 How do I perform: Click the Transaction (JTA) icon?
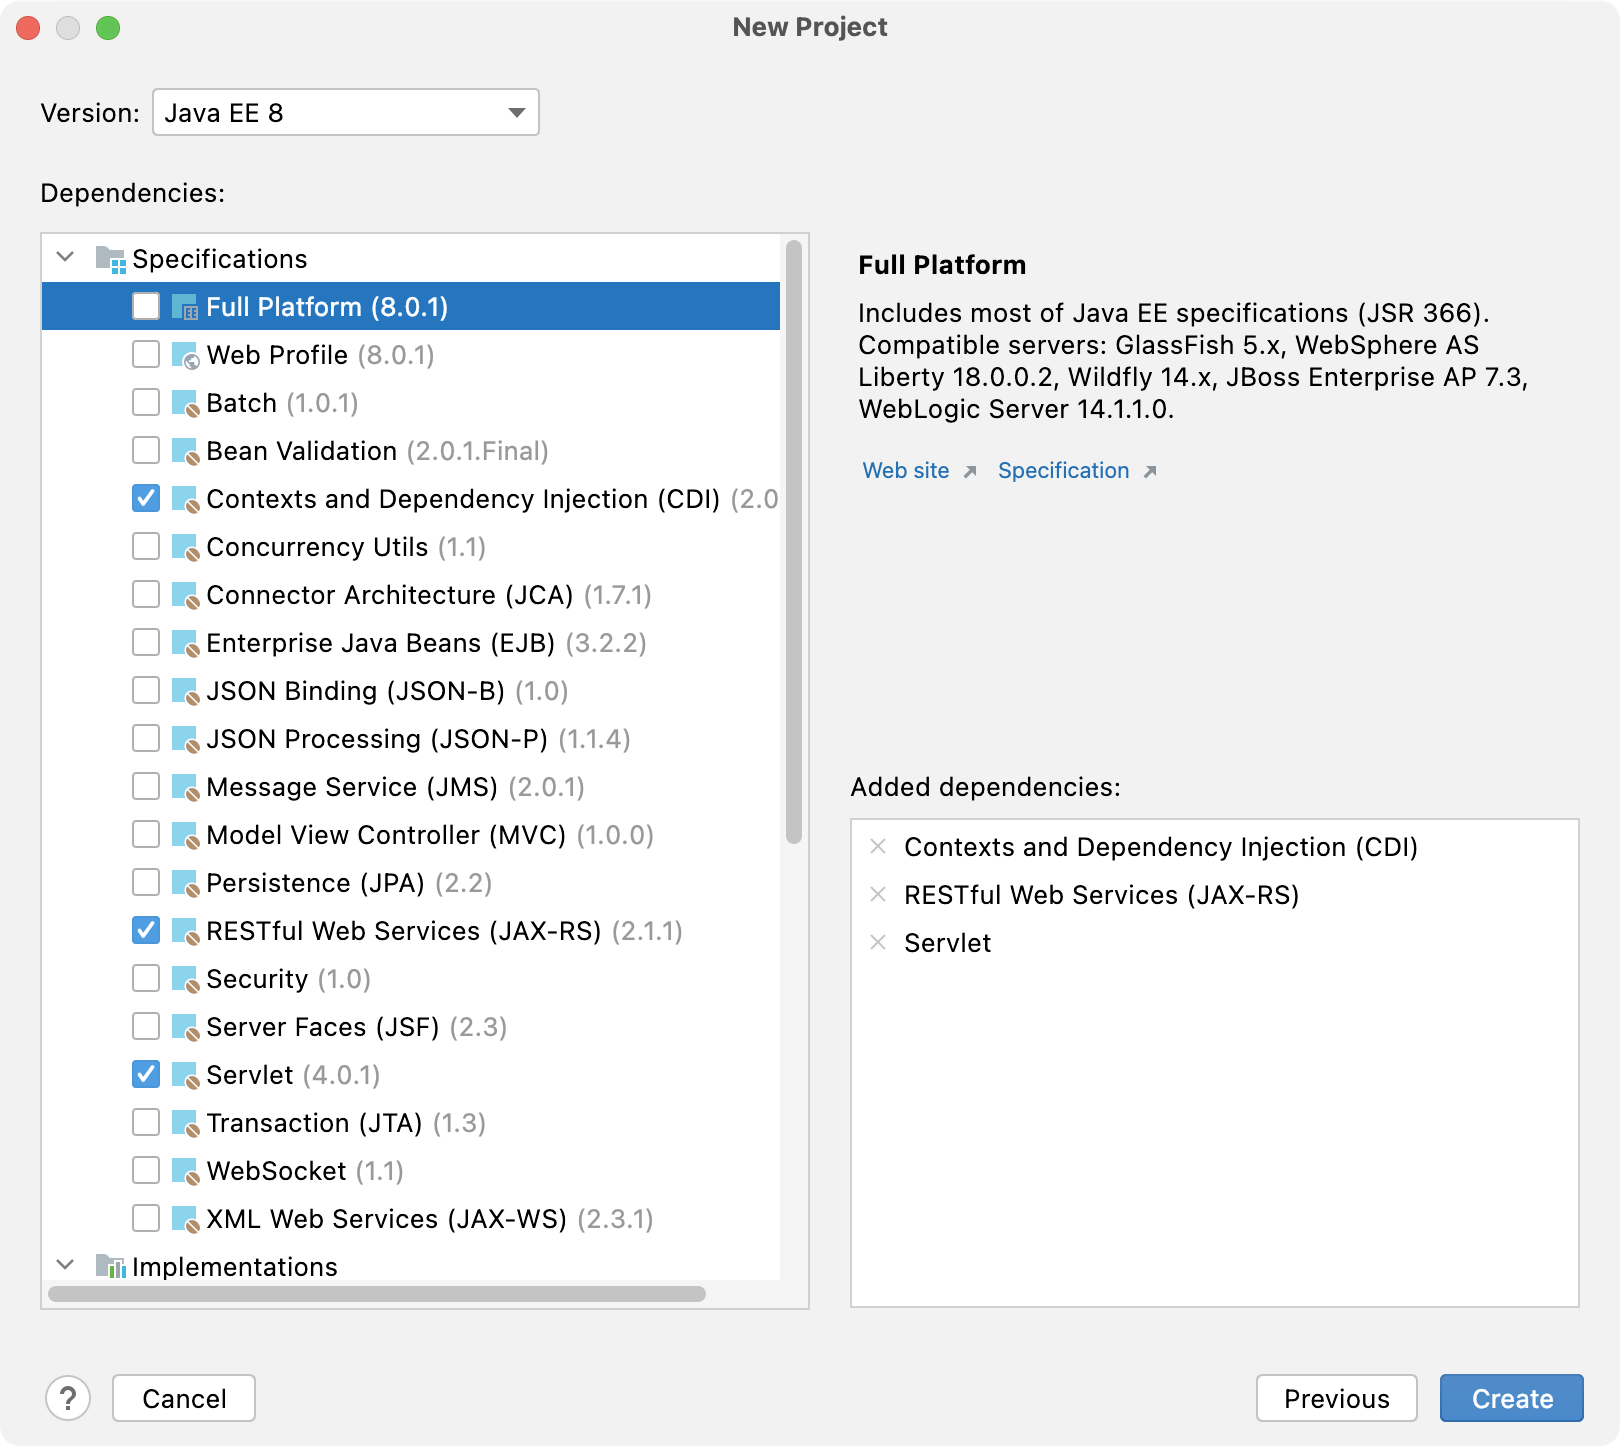[x=185, y=1123]
